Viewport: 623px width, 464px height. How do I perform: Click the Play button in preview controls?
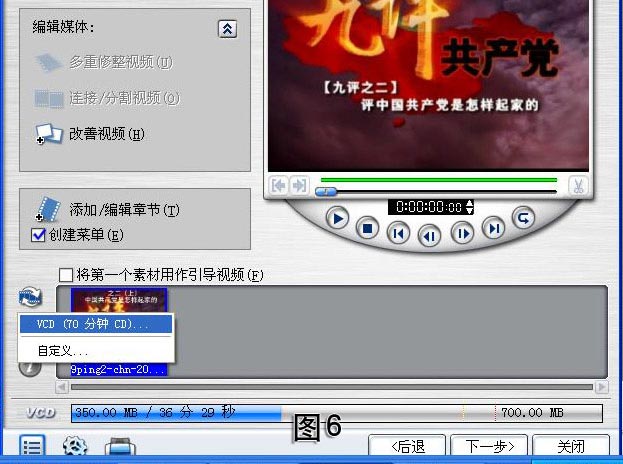tap(339, 218)
